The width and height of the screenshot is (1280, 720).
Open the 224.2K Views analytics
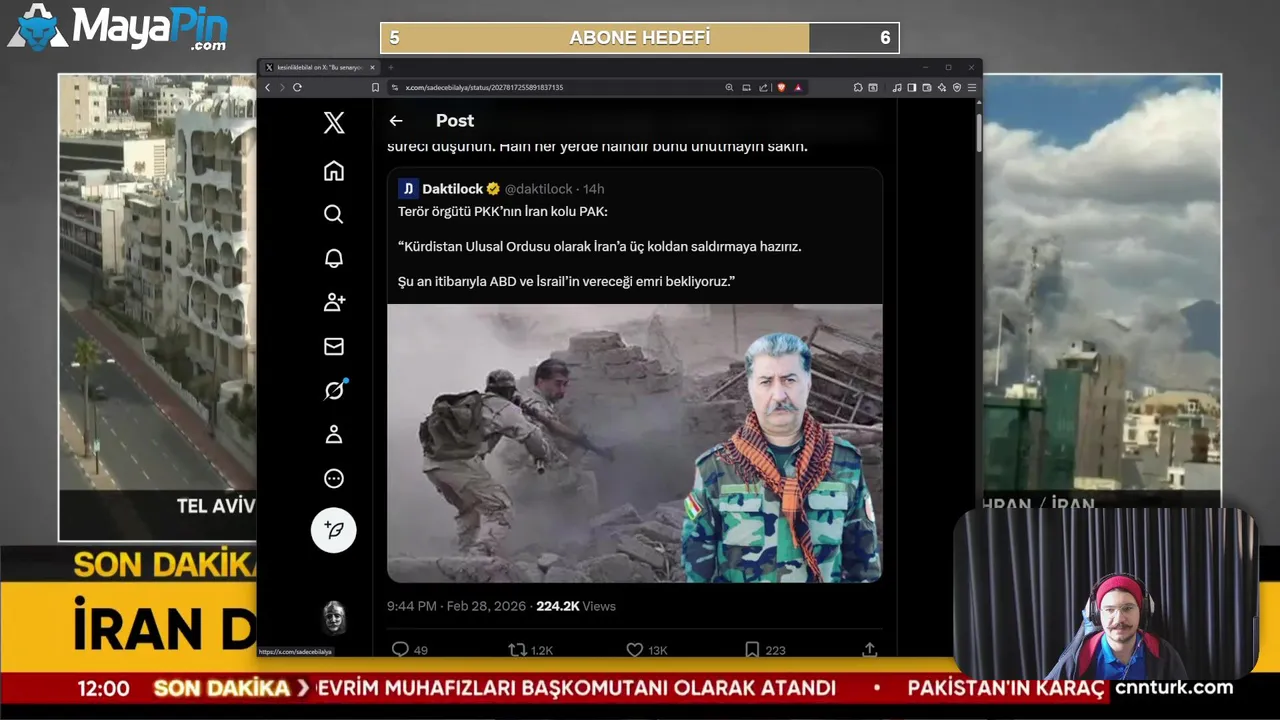click(x=576, y=606)
